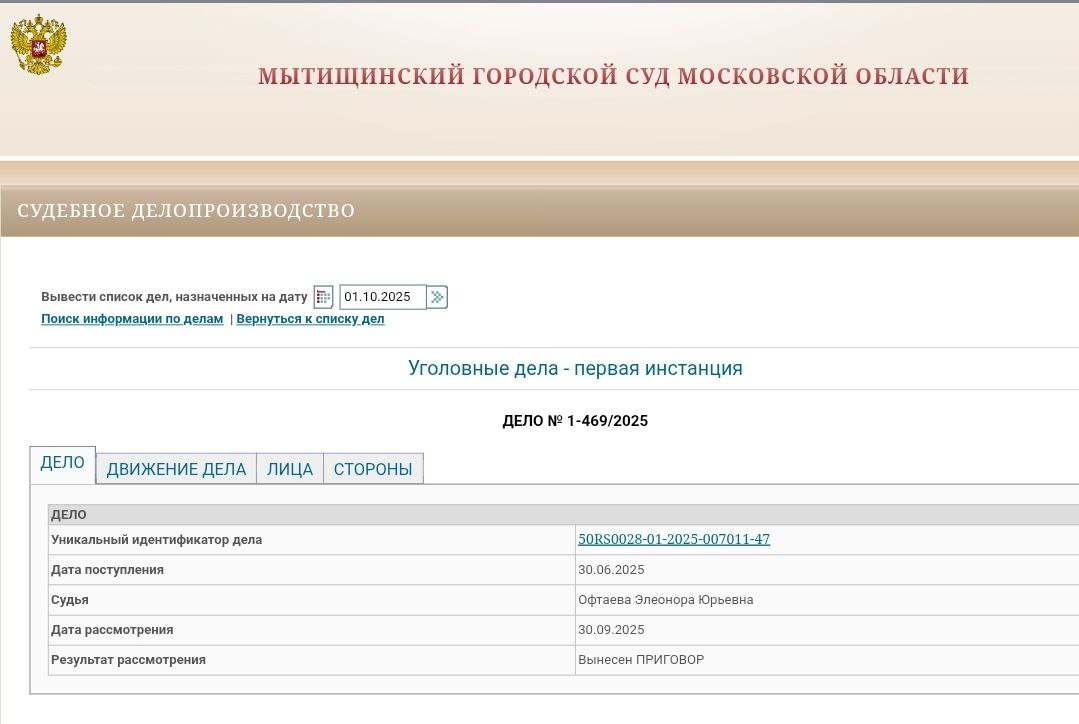
Task: Click the 'ДЕЛО № 1-469/2025' case heading
Action: (575, 421)
